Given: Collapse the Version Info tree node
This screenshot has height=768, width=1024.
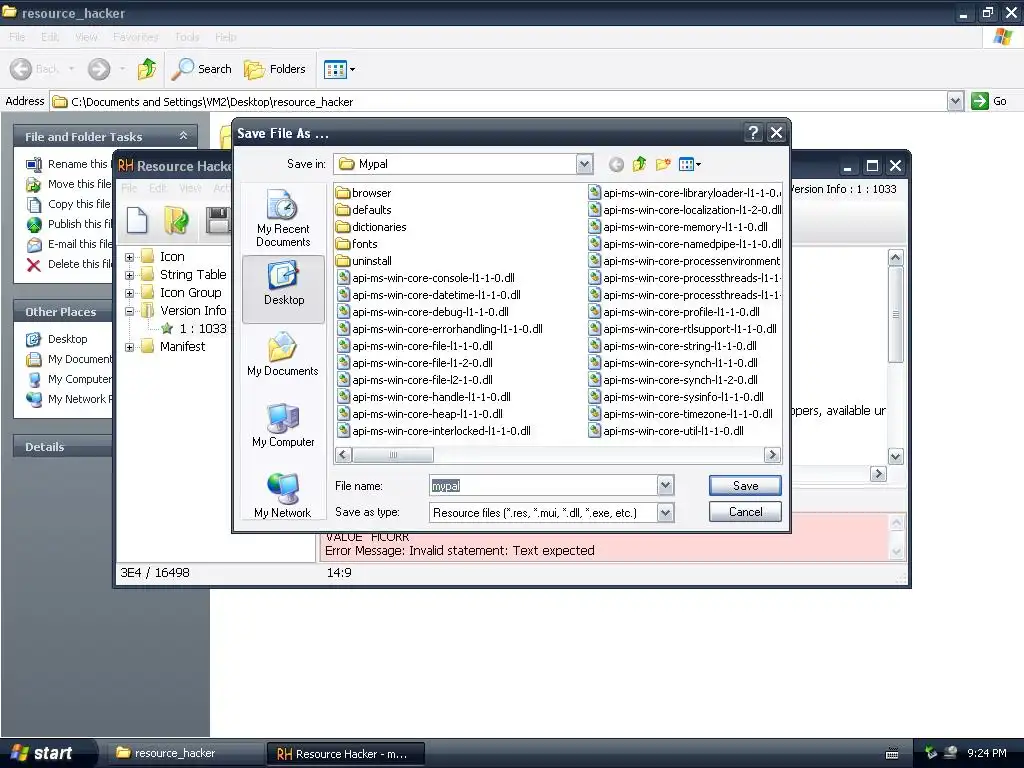Looking at the screenshot, I should coord(129,312).
